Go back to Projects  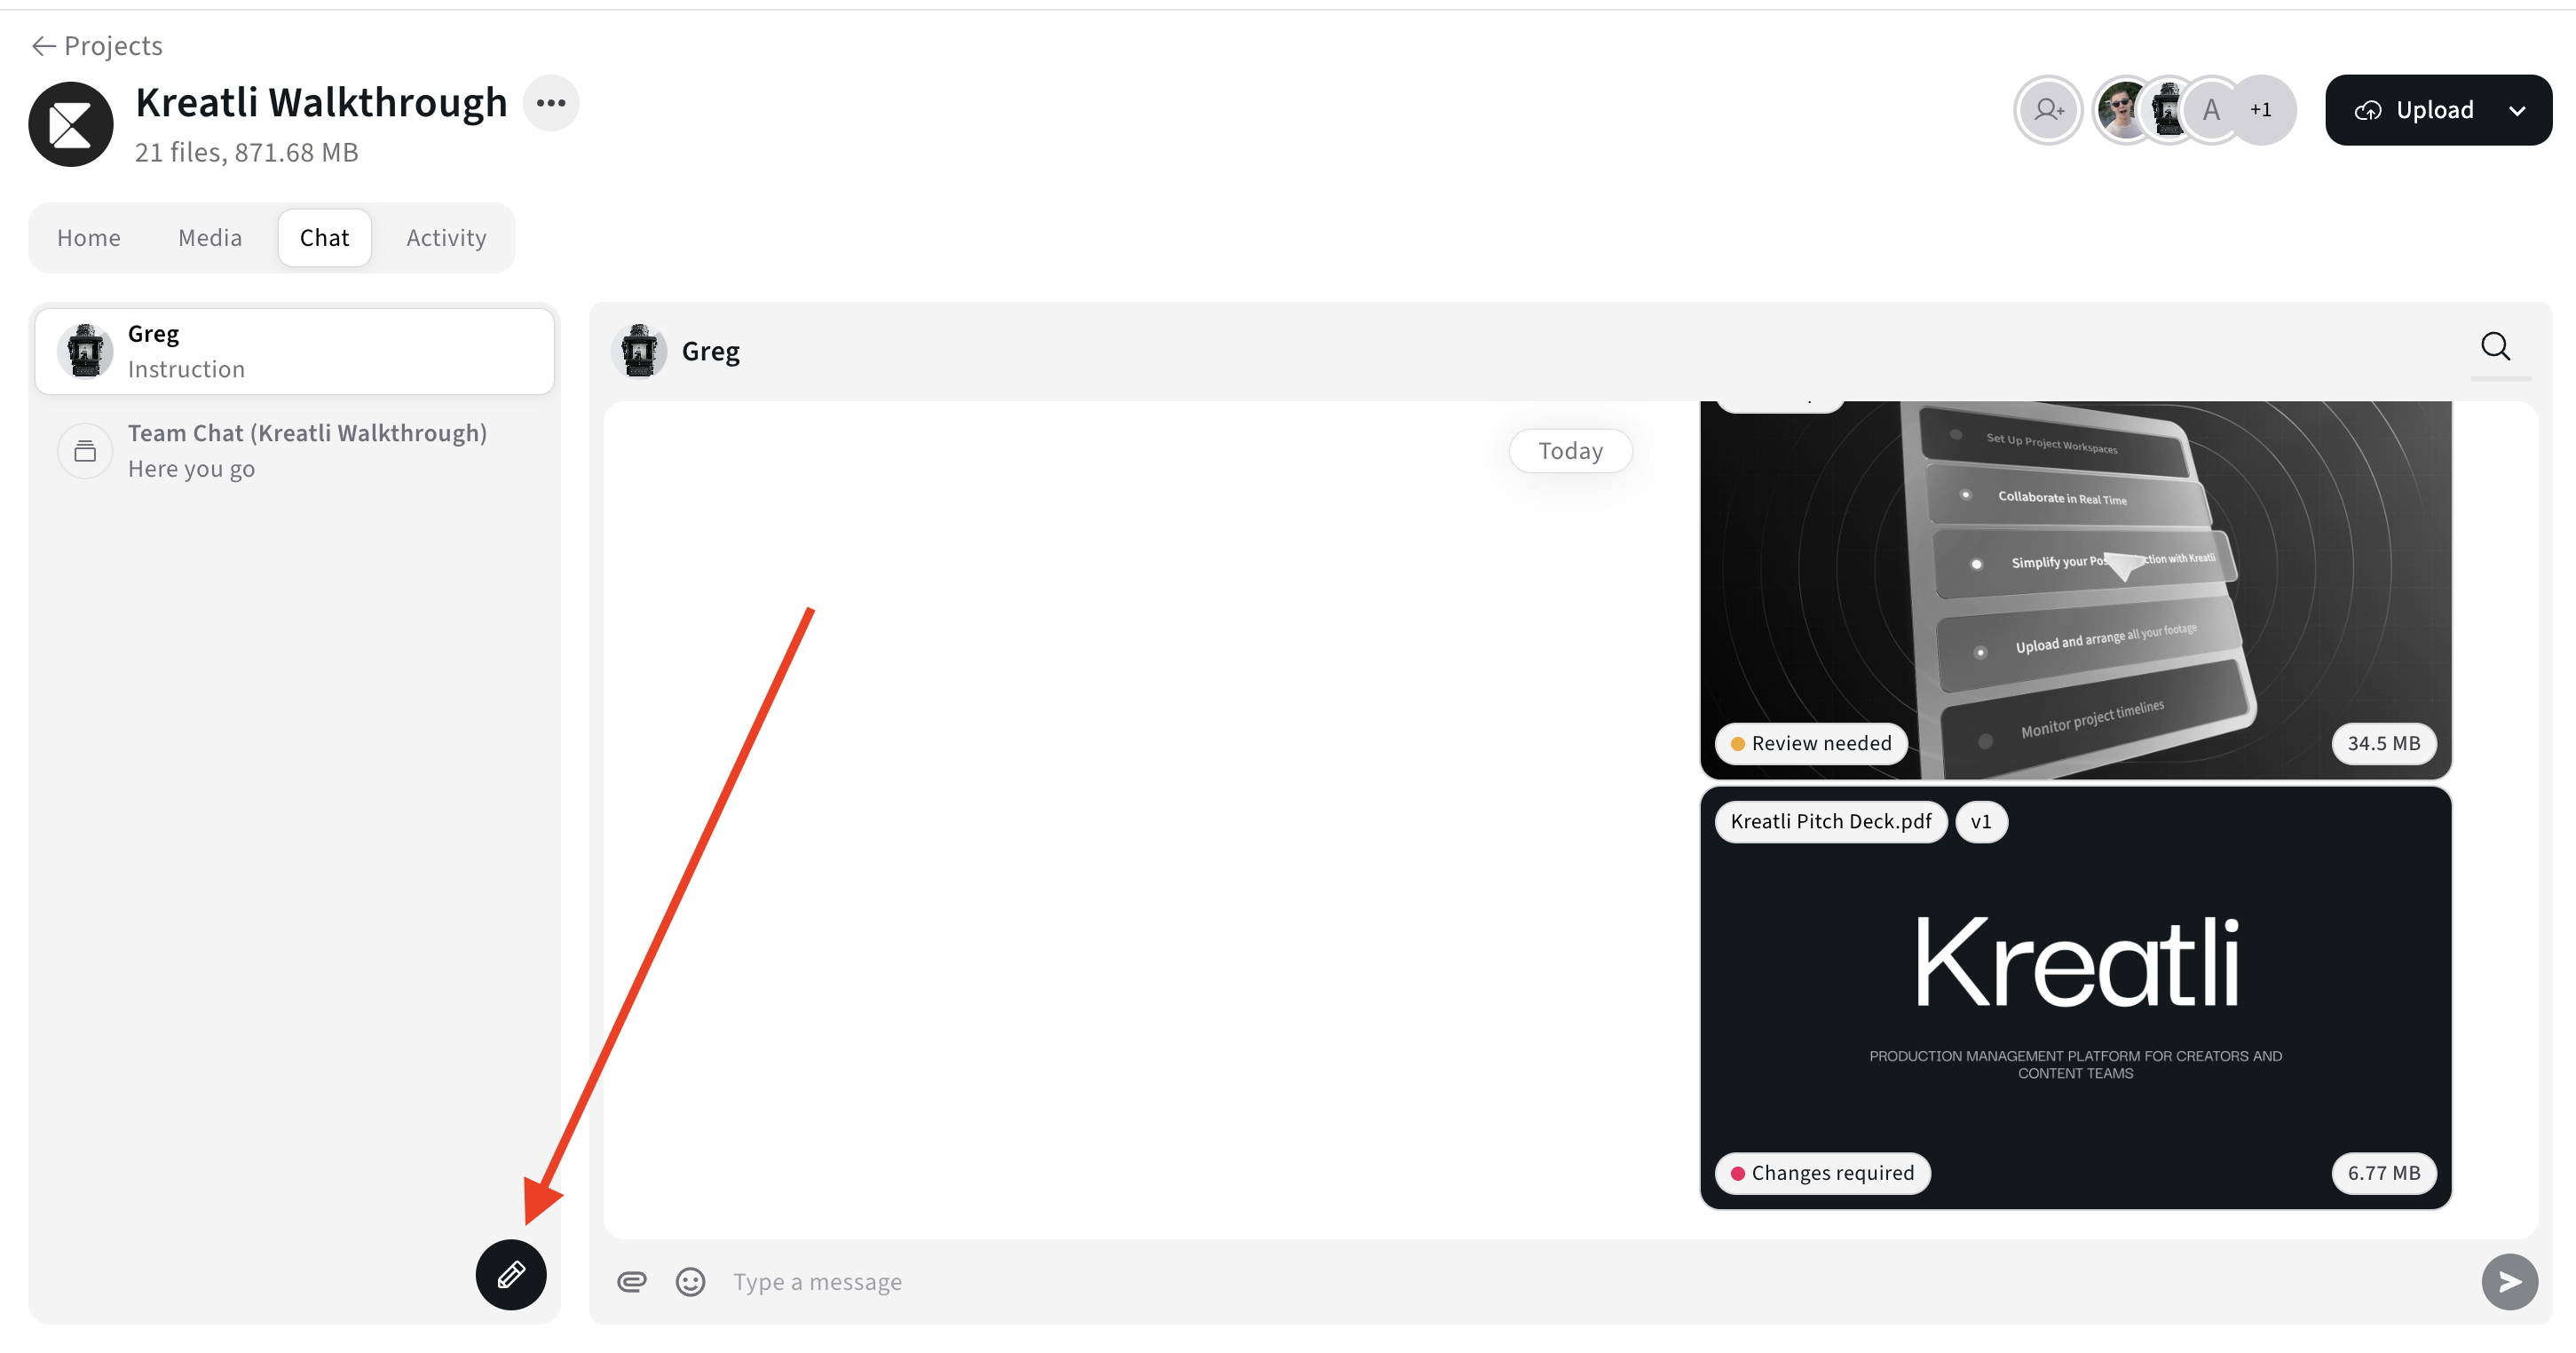click(97, 45)
